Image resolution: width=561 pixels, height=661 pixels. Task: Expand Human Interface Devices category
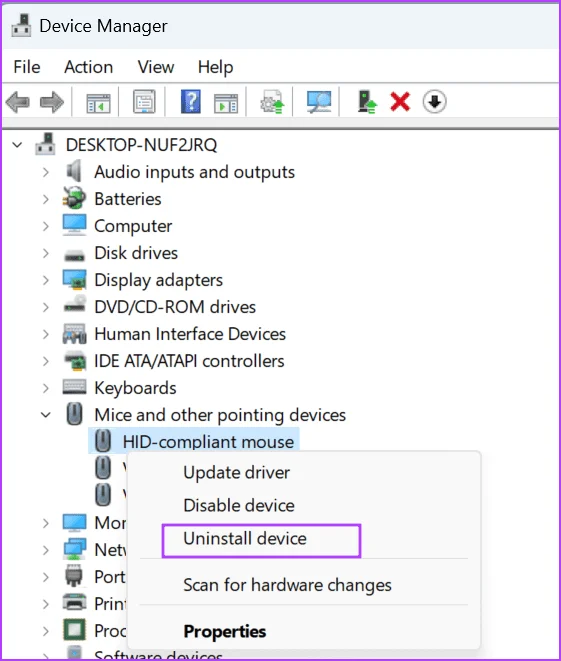tap(46, 334)
